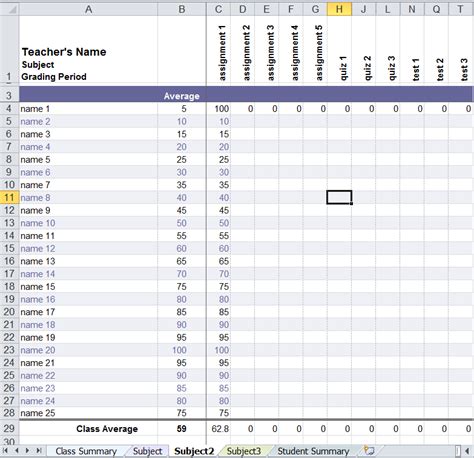Select class average value 59
The image size is (474, 458).
coord(182,429)
